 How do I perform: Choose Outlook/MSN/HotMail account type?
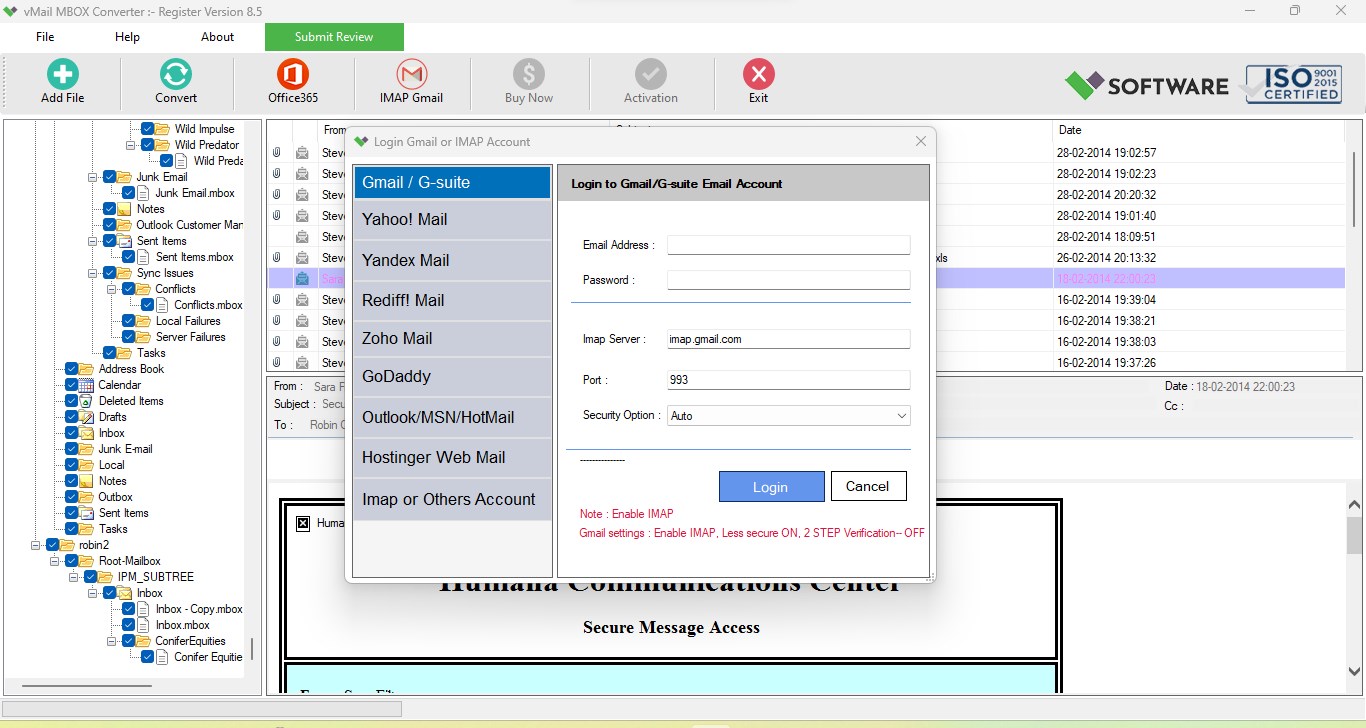[451, 417]
